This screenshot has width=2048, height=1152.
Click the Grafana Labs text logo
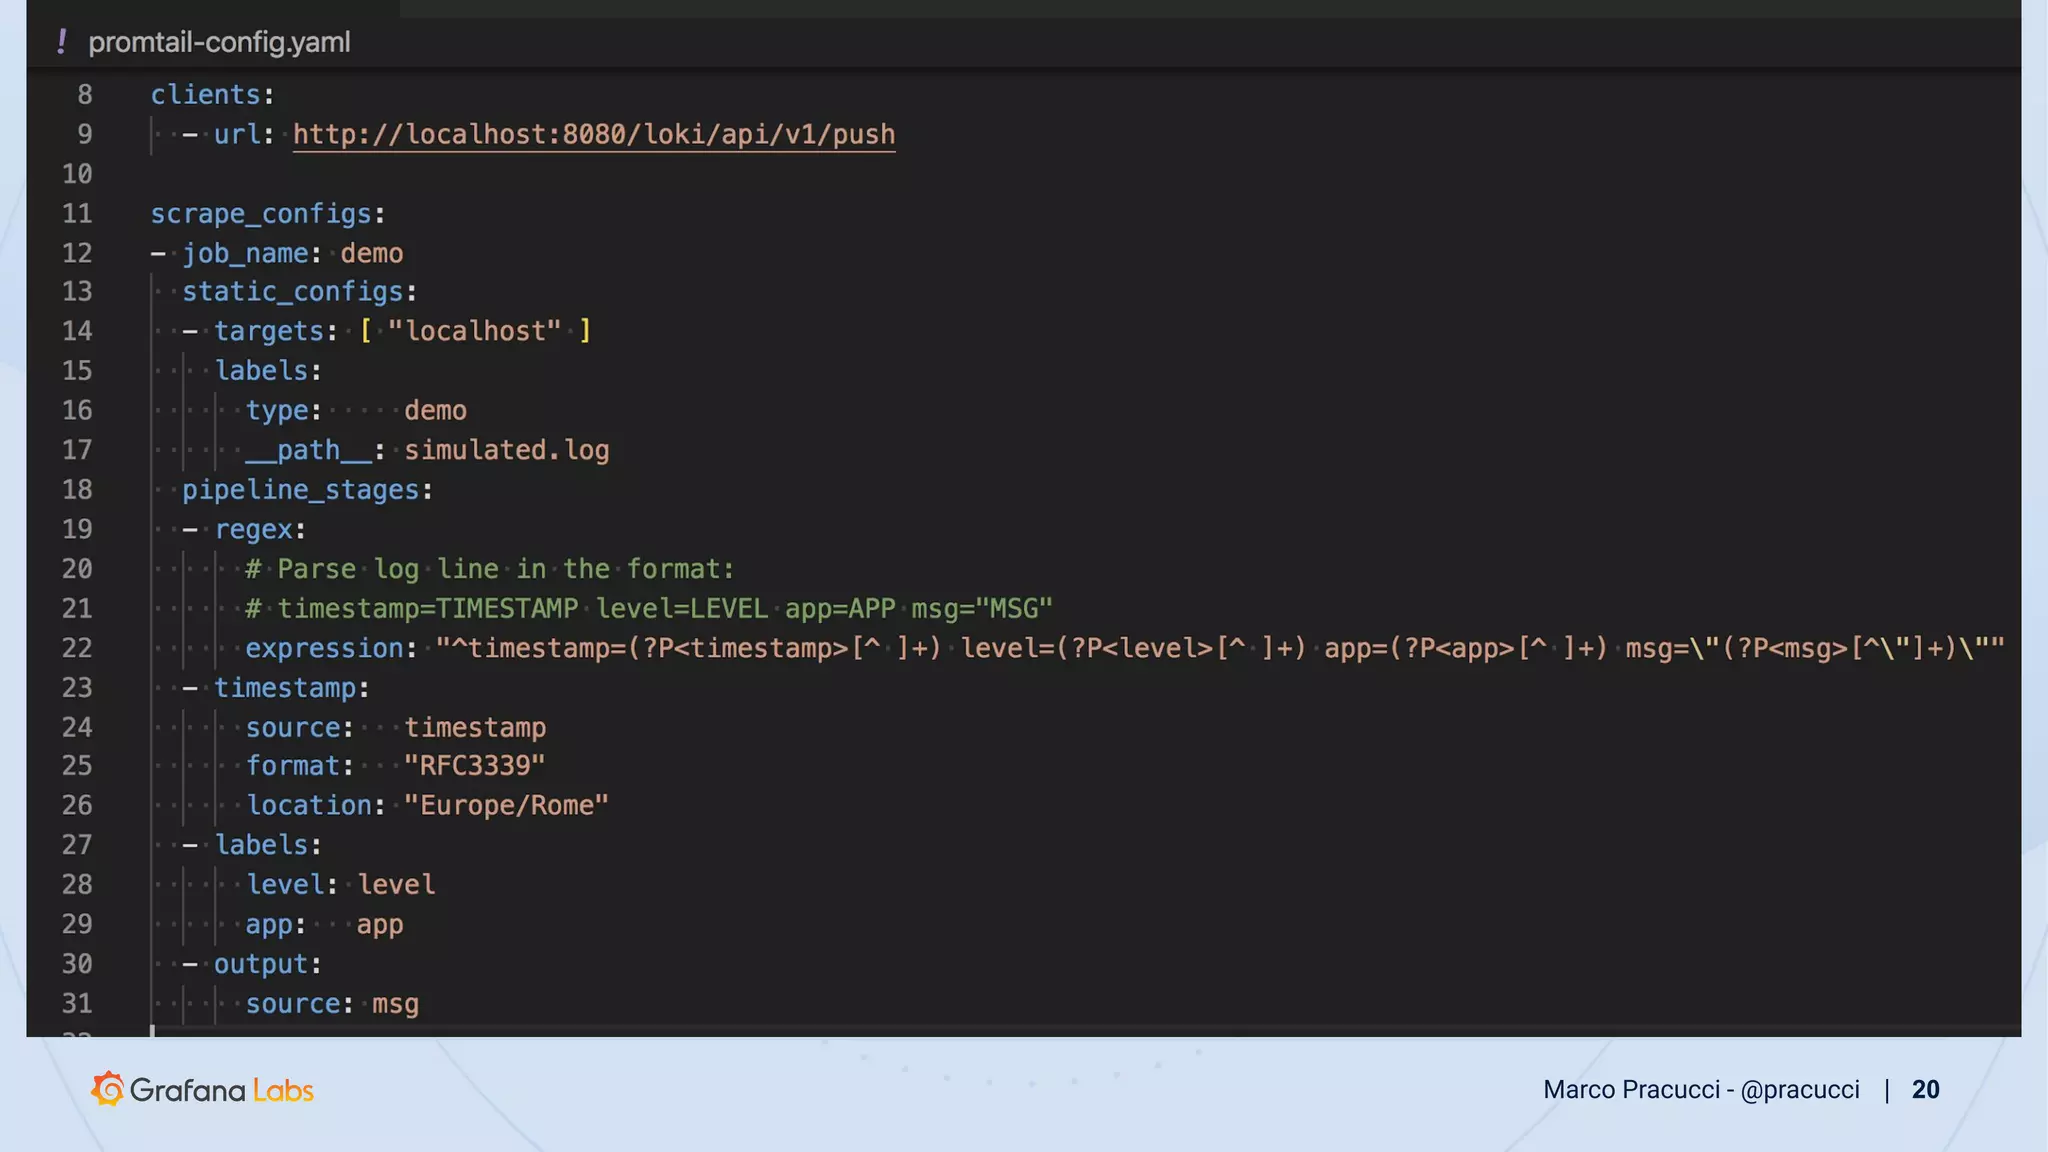[222, 1090]
